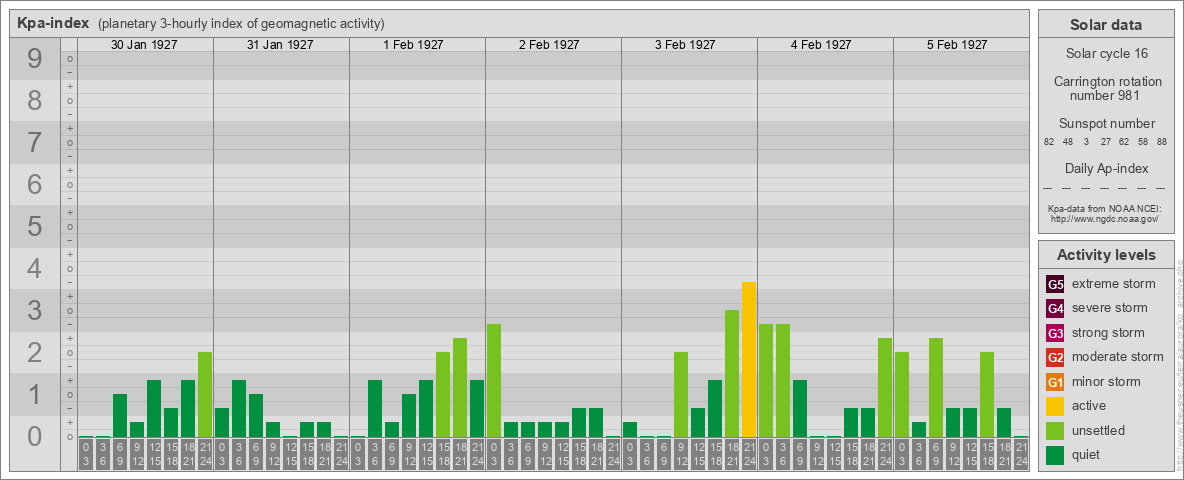Click the 5 Feb 6-9 light green bar
Viewport: 1184px width, 480px height.
(936, 388)
